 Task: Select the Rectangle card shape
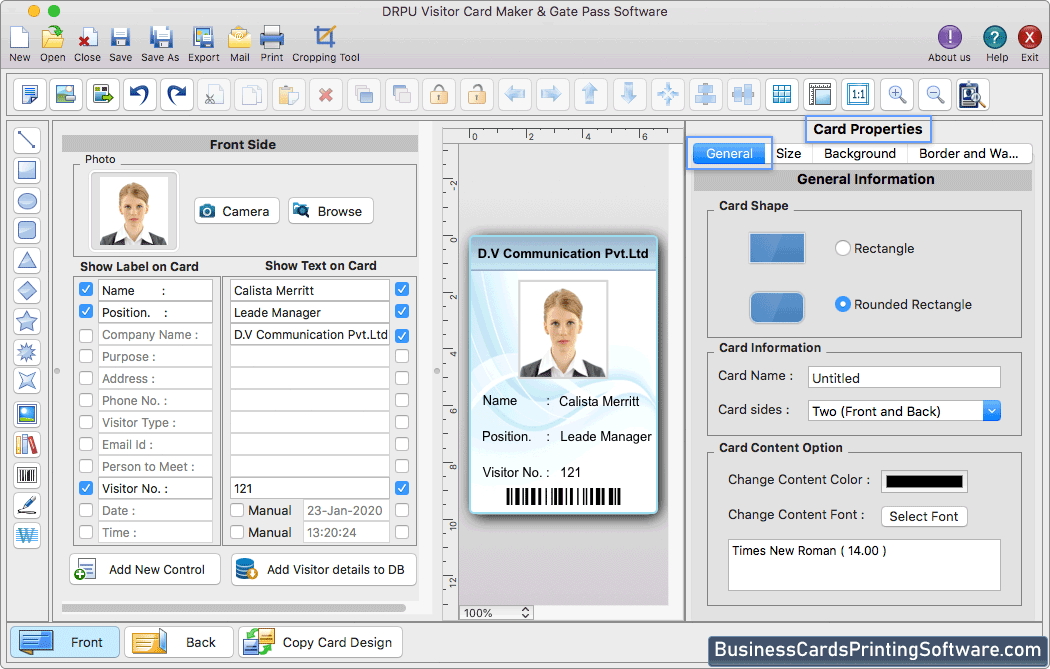coord(842,248)
